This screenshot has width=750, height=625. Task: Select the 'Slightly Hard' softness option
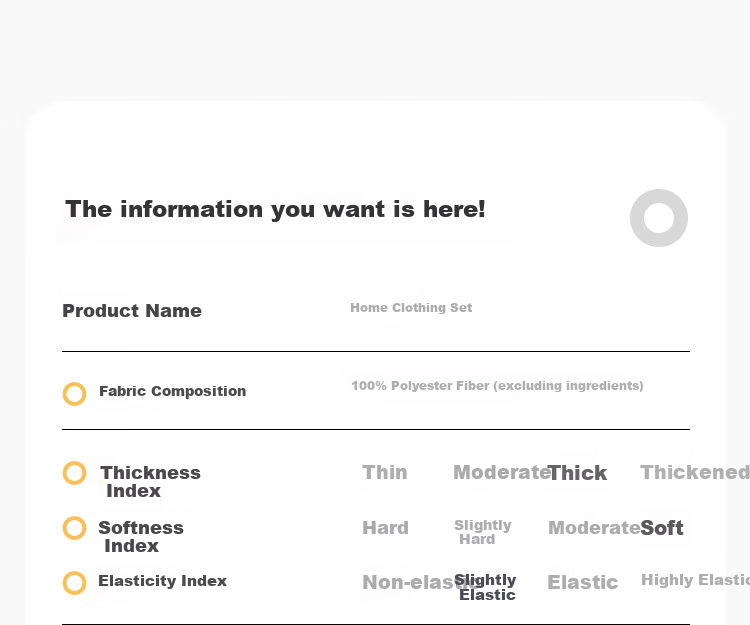coord(483,532)
